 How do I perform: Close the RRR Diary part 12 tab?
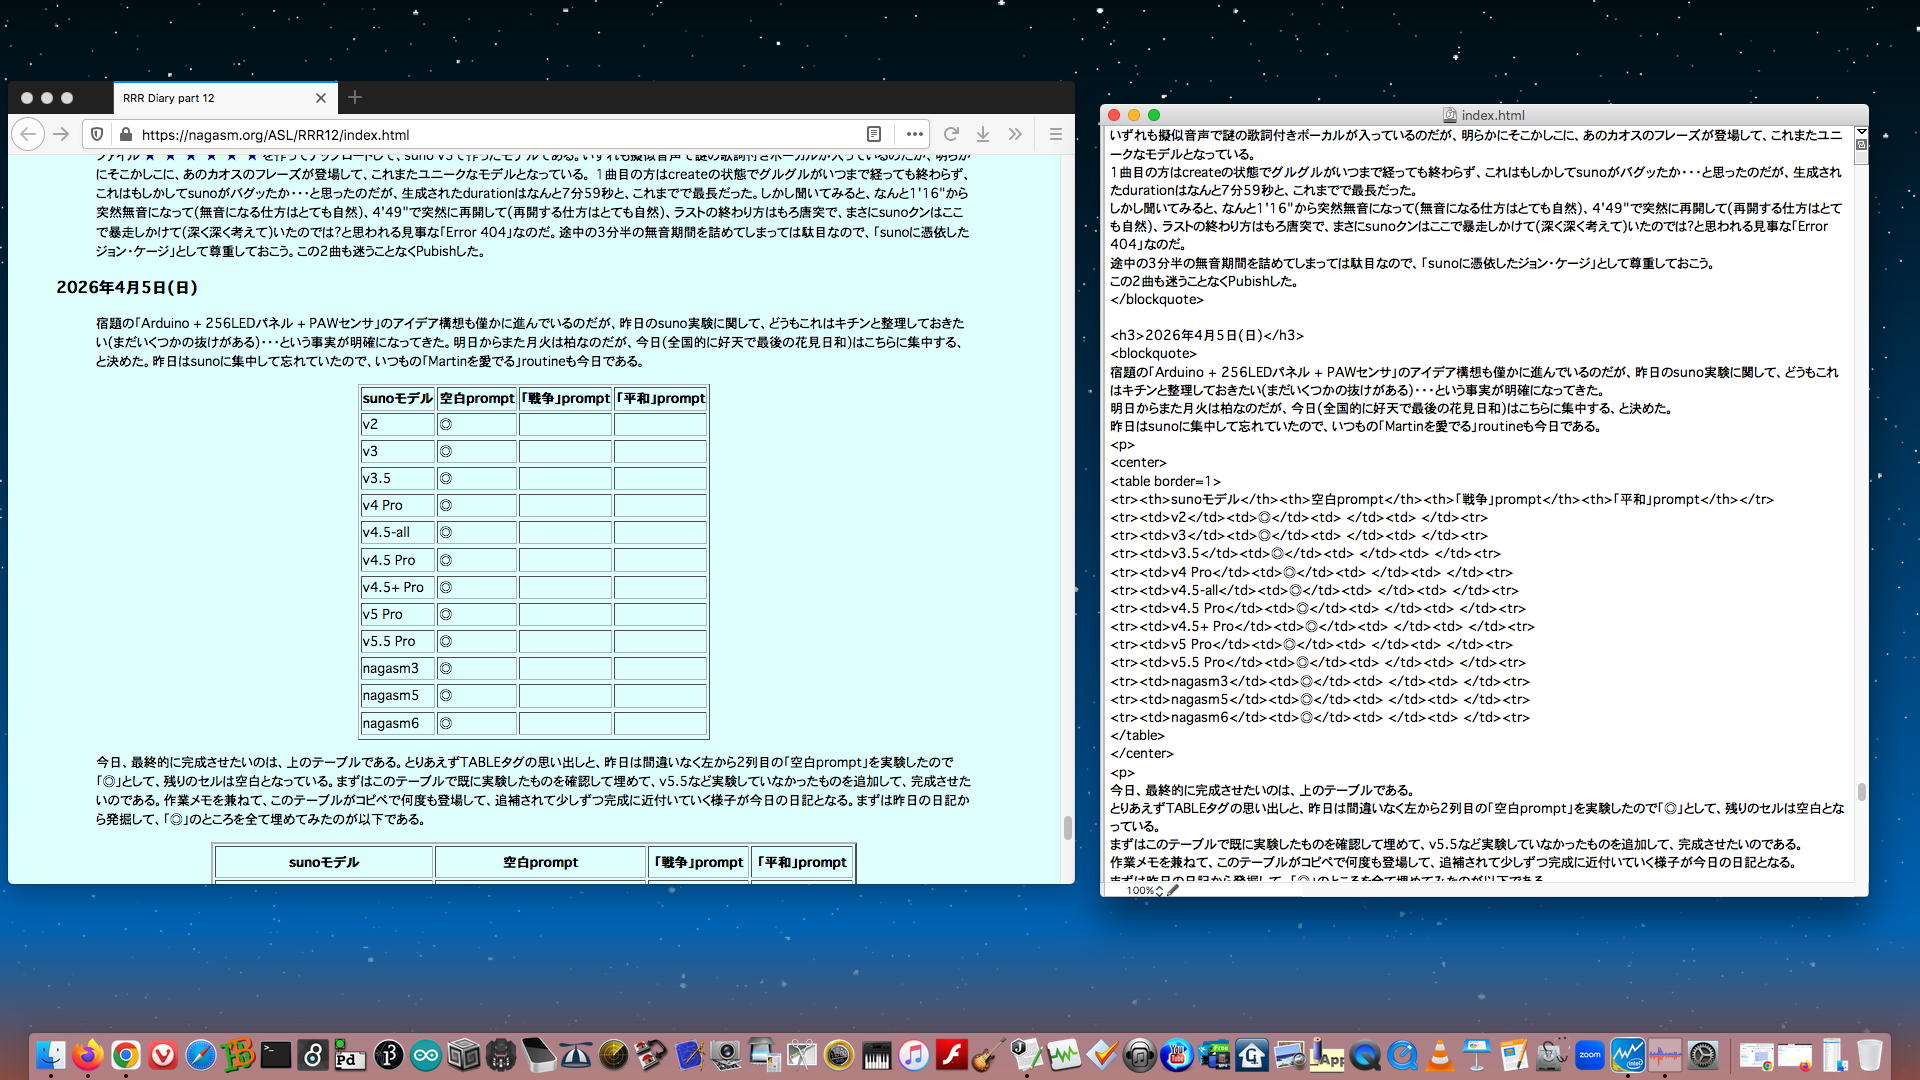click(321, 98)
